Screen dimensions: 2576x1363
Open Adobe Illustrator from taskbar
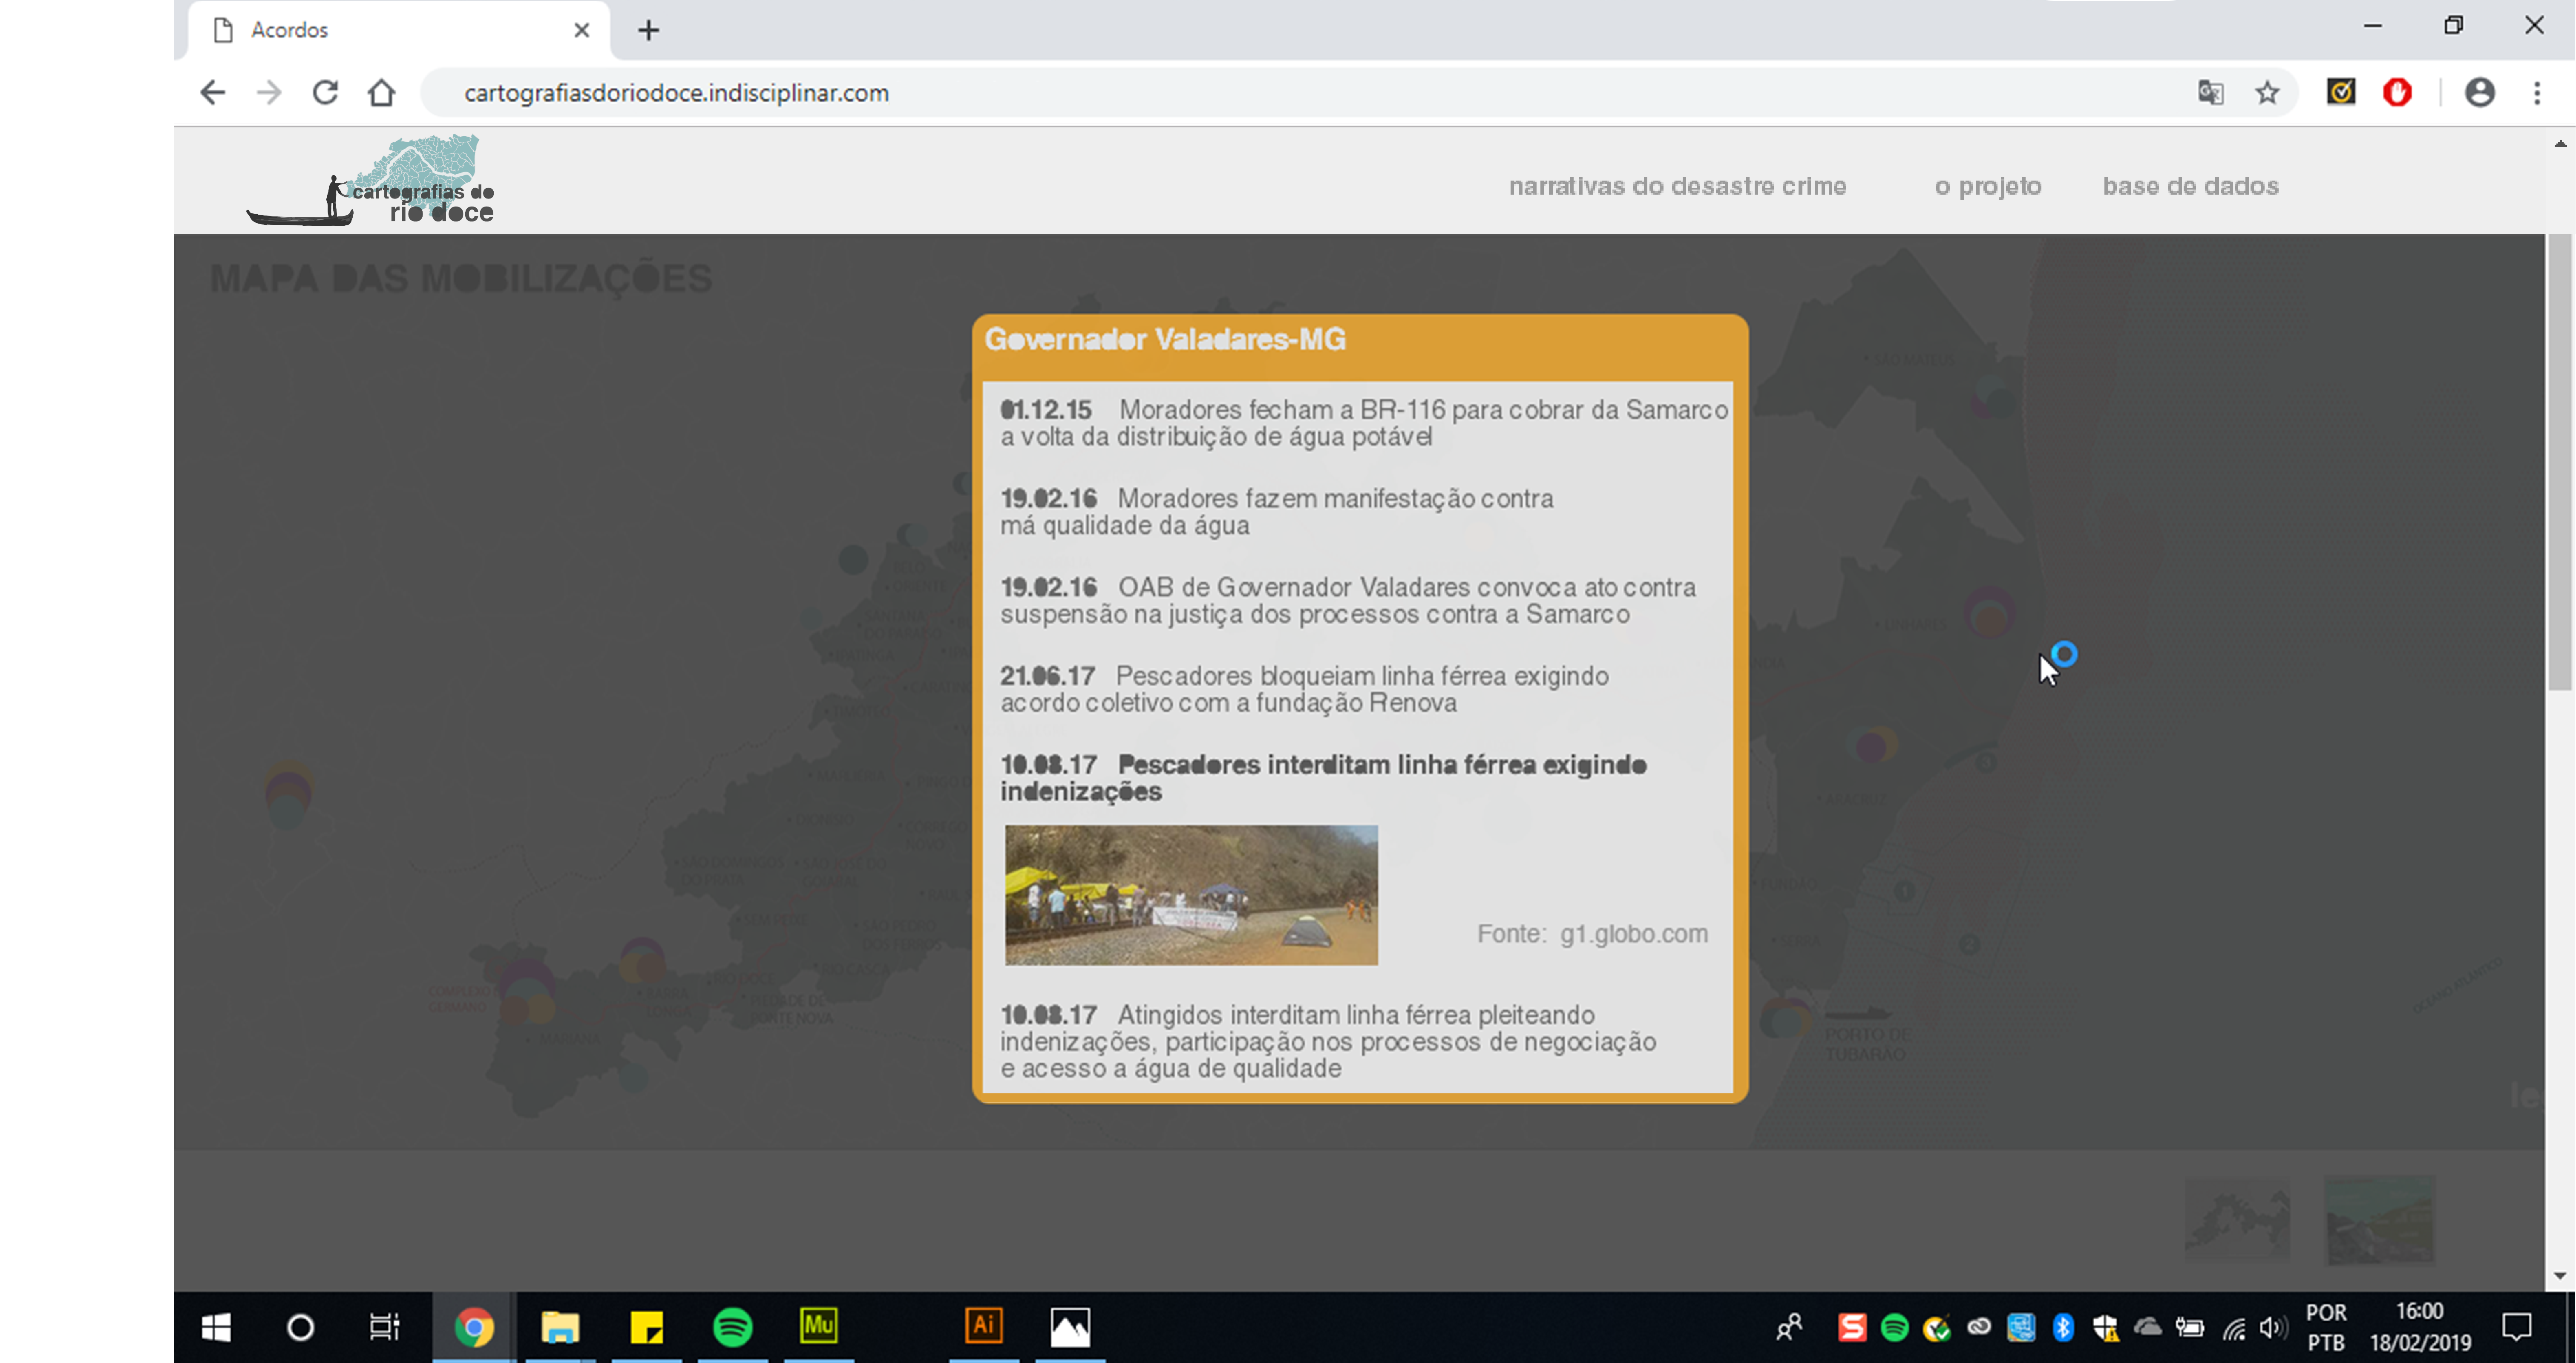coord(983,1327)
